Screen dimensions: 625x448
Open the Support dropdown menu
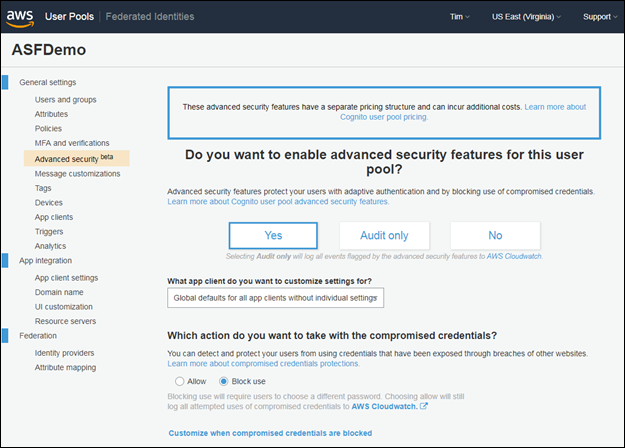[x=600, y=17]
